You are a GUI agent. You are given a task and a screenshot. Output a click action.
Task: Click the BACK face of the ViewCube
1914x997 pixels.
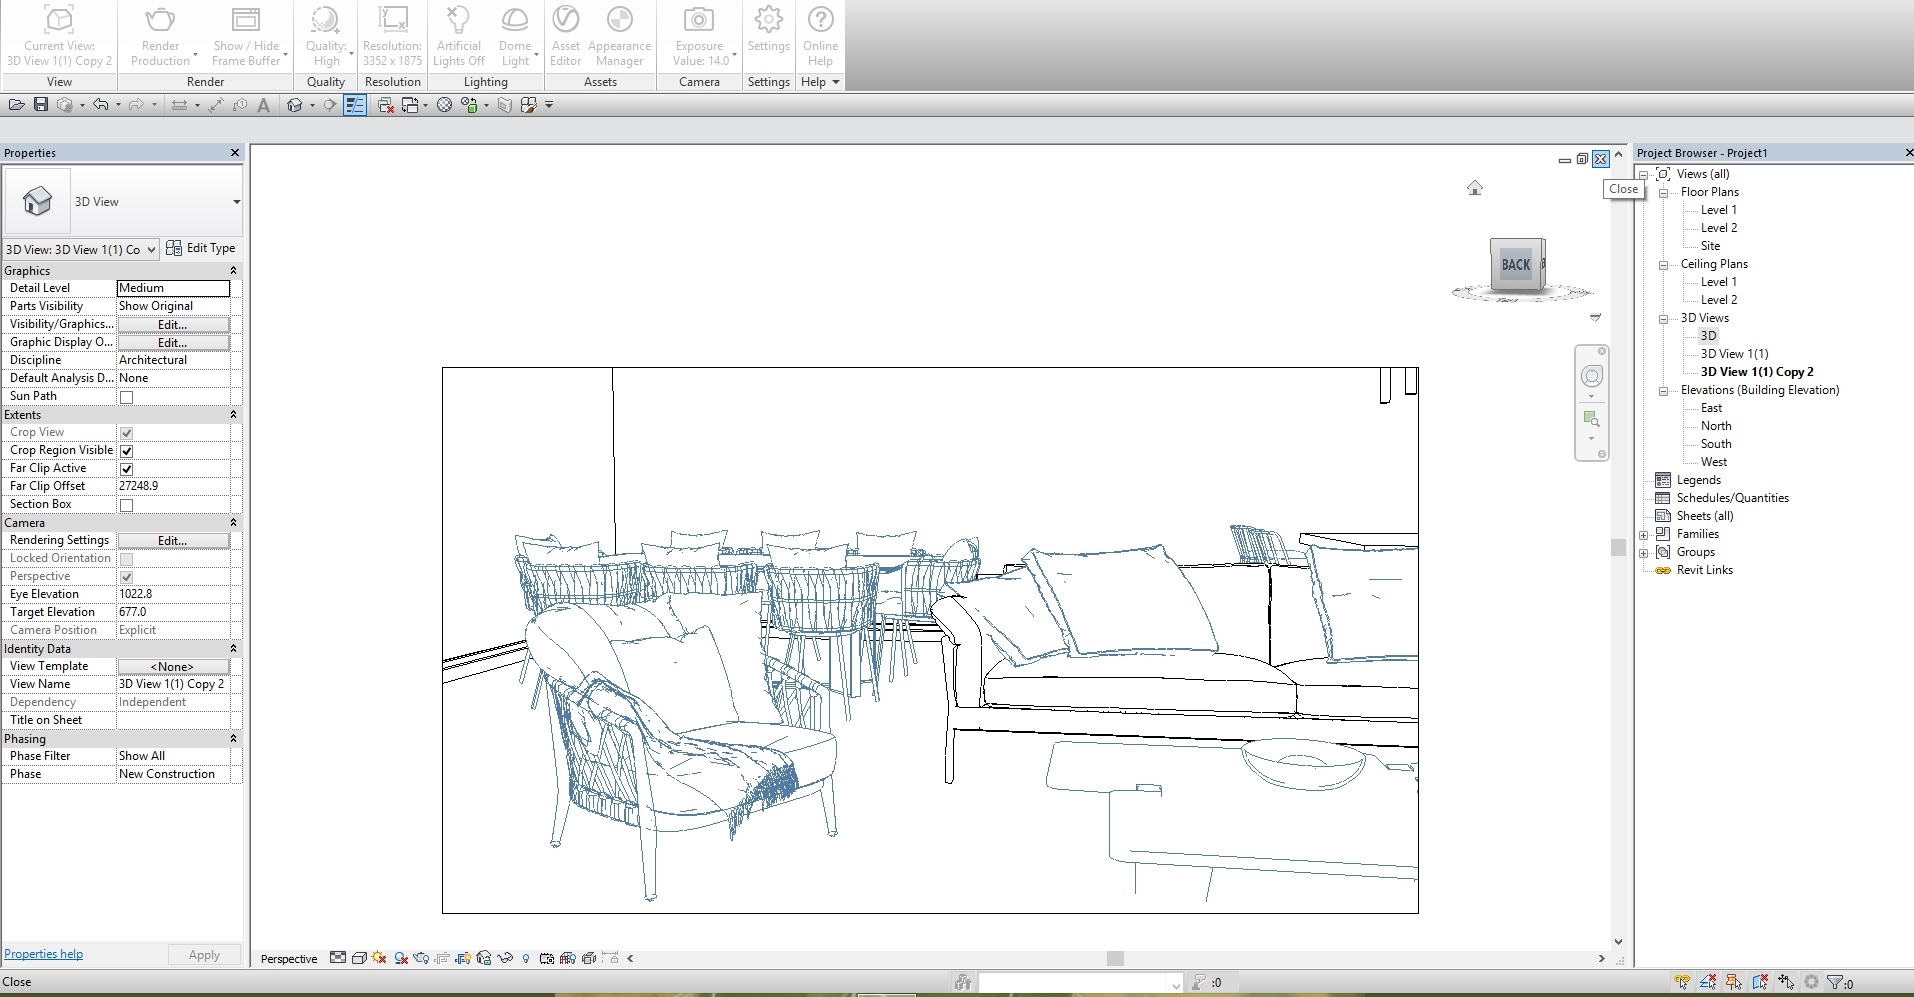[x=1515, y=264]
